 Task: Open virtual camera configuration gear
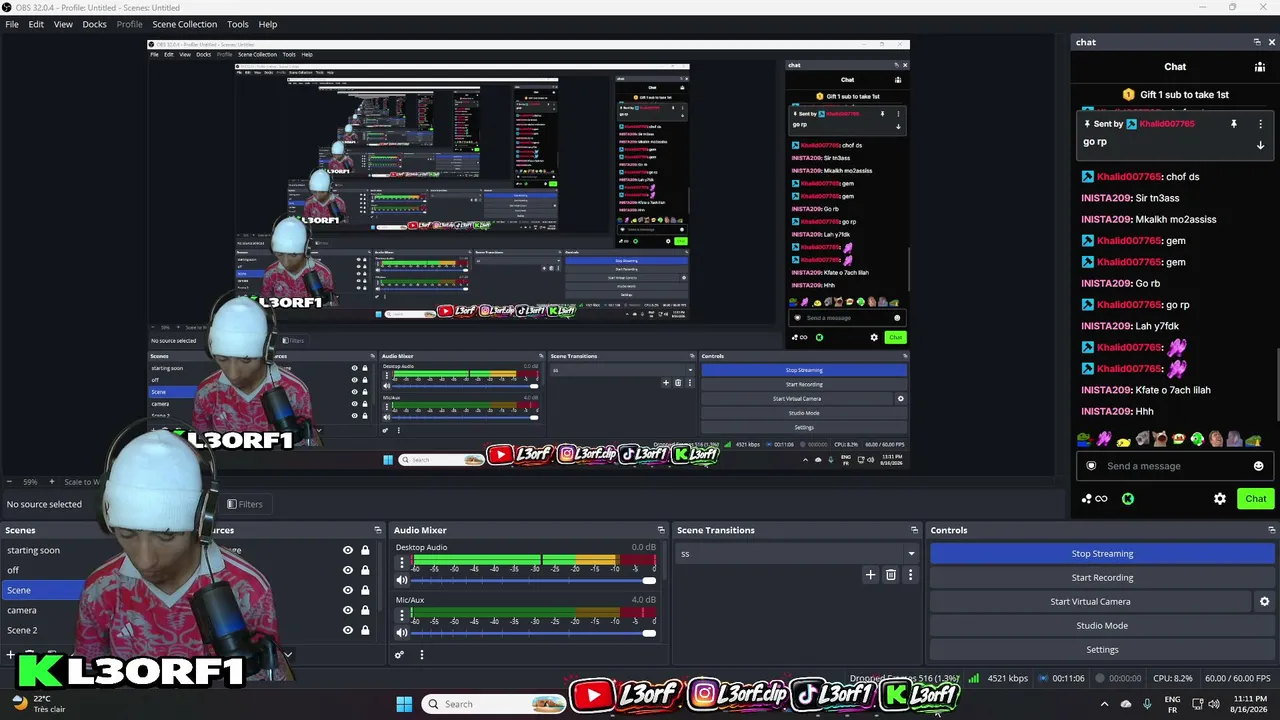click(1264, 602)
